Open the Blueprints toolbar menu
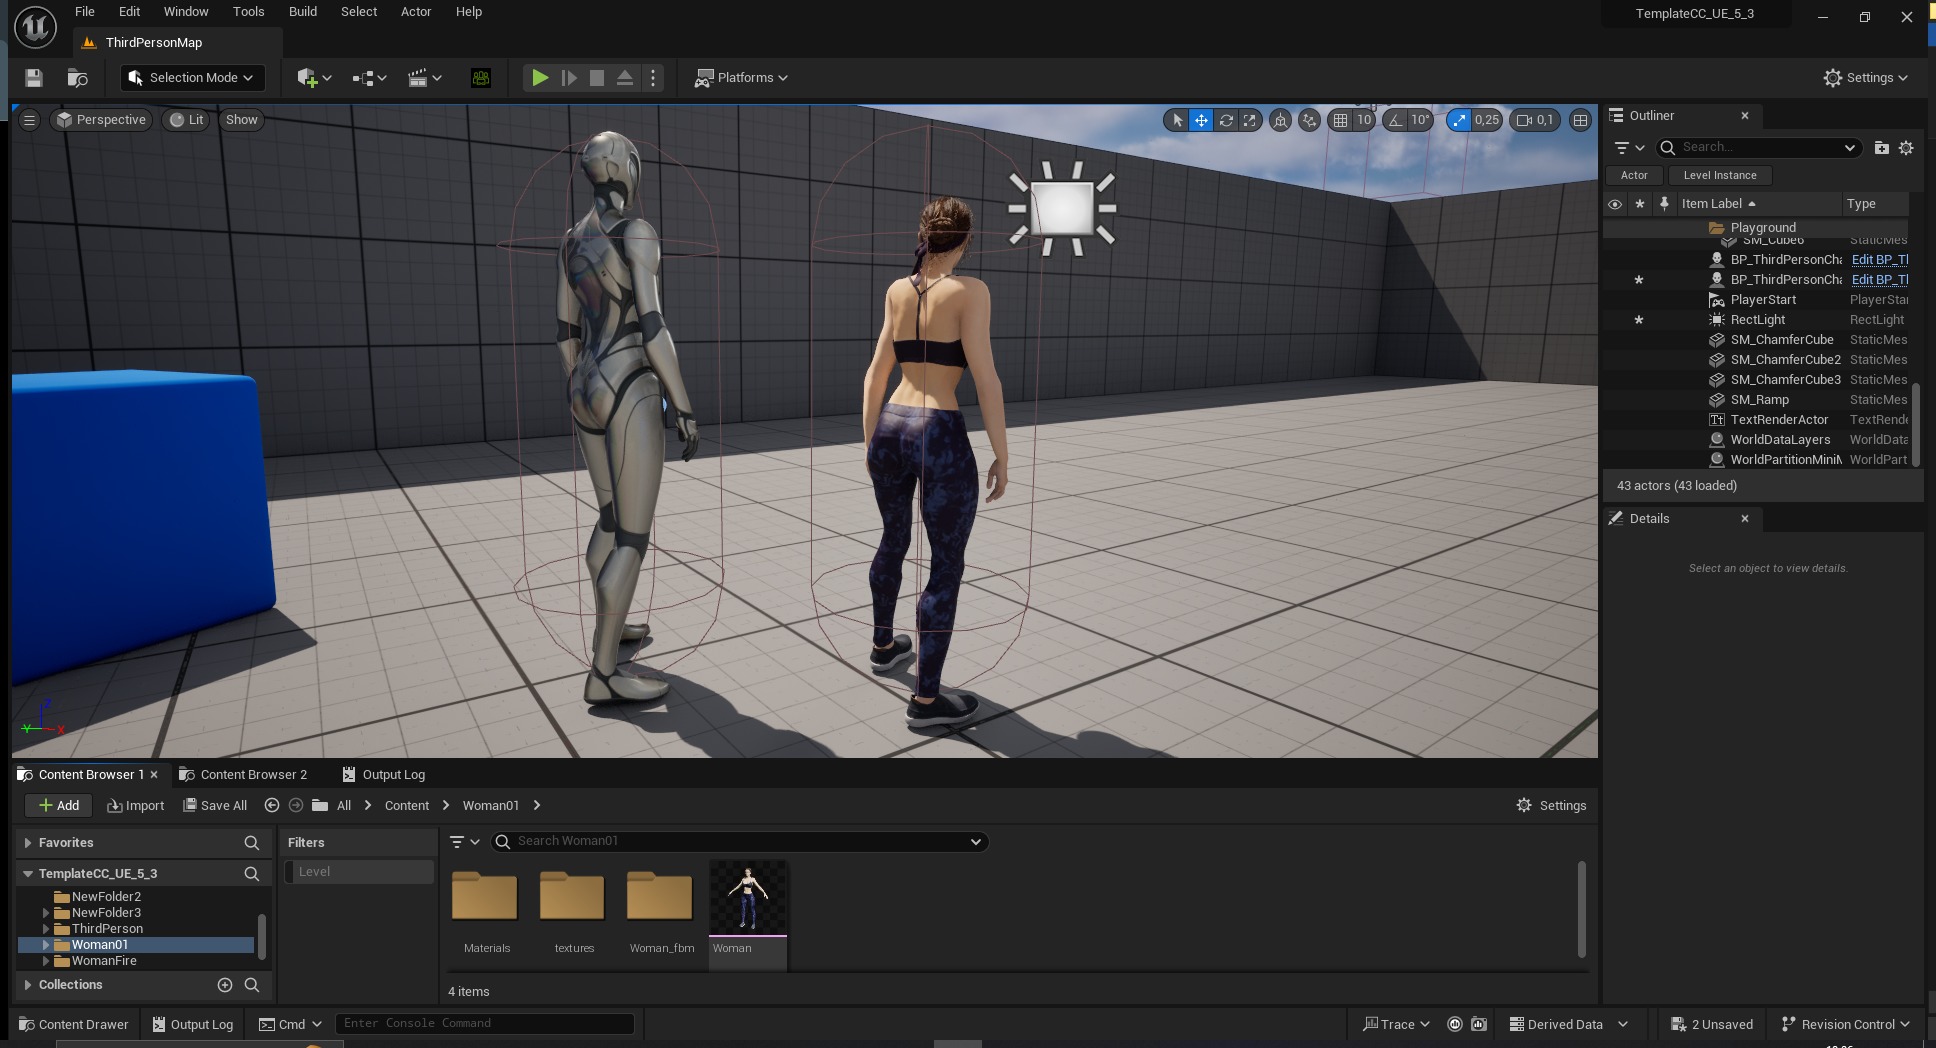 369,78
